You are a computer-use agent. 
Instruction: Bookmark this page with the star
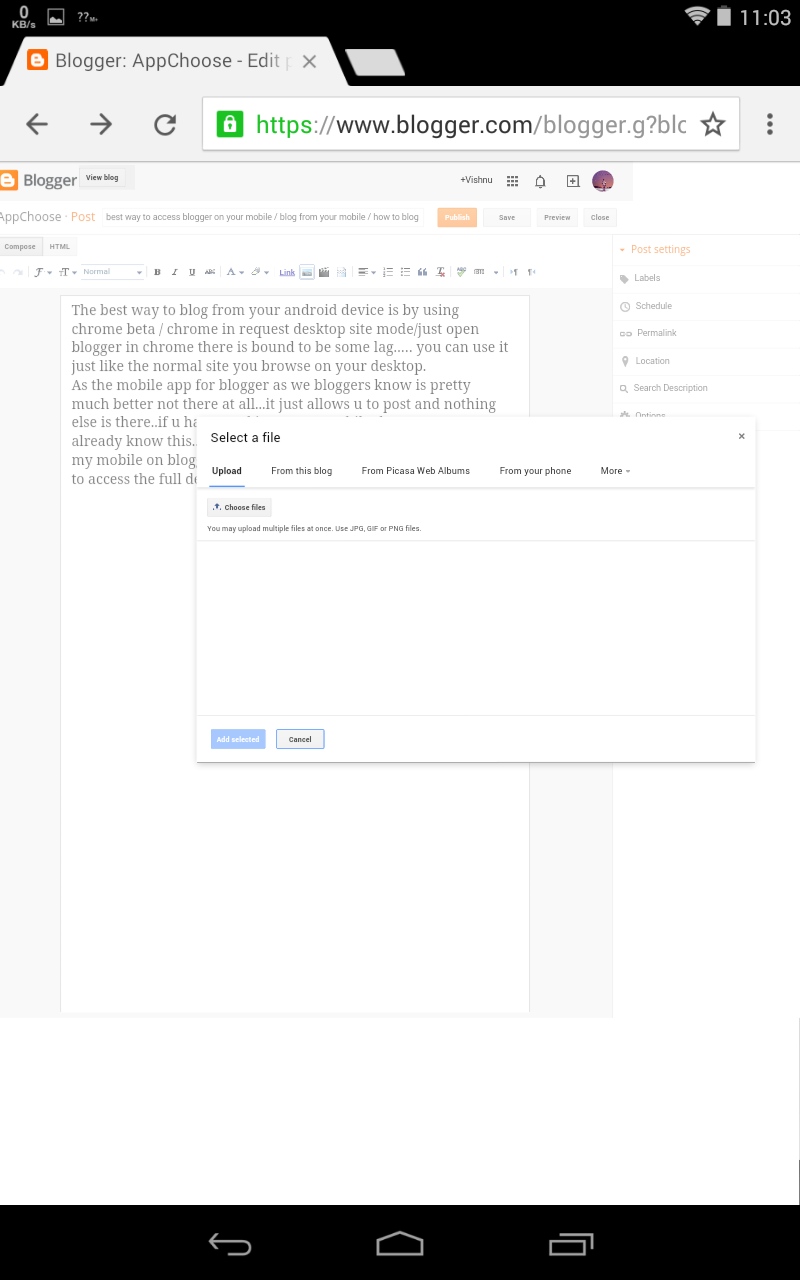click(712, 124)
